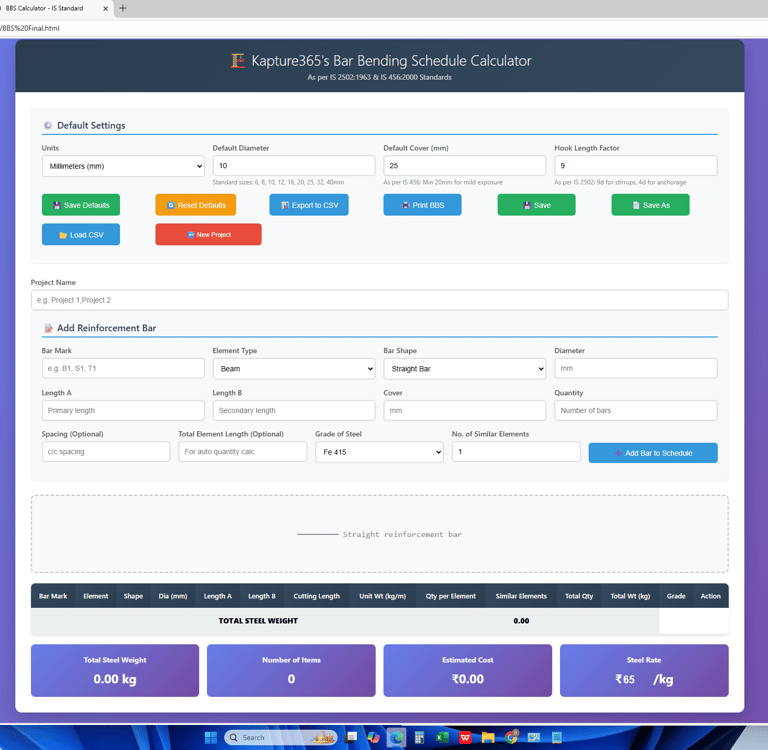Image resolution: width=768 pixels, height=750 pixels.
Task: Open the Element Type dropdown
Action: tap(294, 369)
